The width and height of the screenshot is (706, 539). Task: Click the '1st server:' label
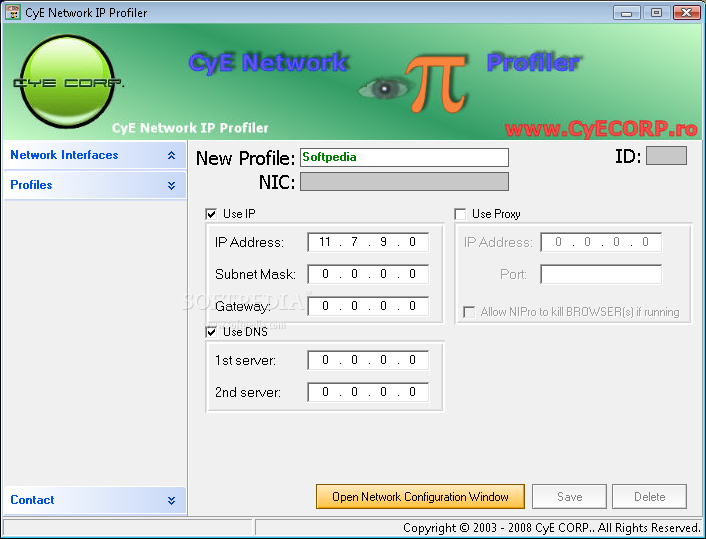point(245,360)
